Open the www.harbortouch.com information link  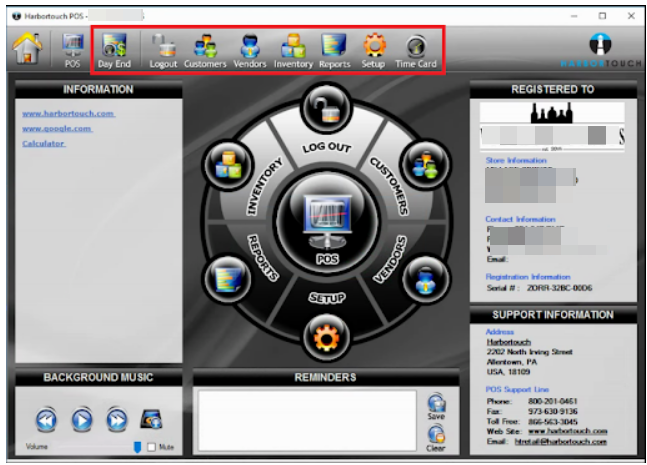click(68, 113)
